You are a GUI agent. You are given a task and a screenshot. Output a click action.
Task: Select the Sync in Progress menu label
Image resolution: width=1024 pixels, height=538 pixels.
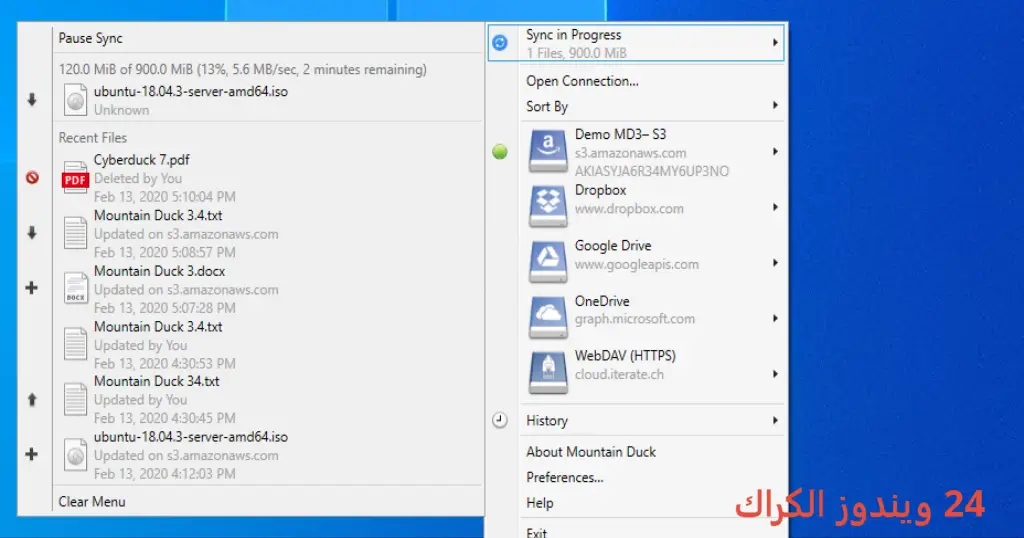tap(573, 35)
